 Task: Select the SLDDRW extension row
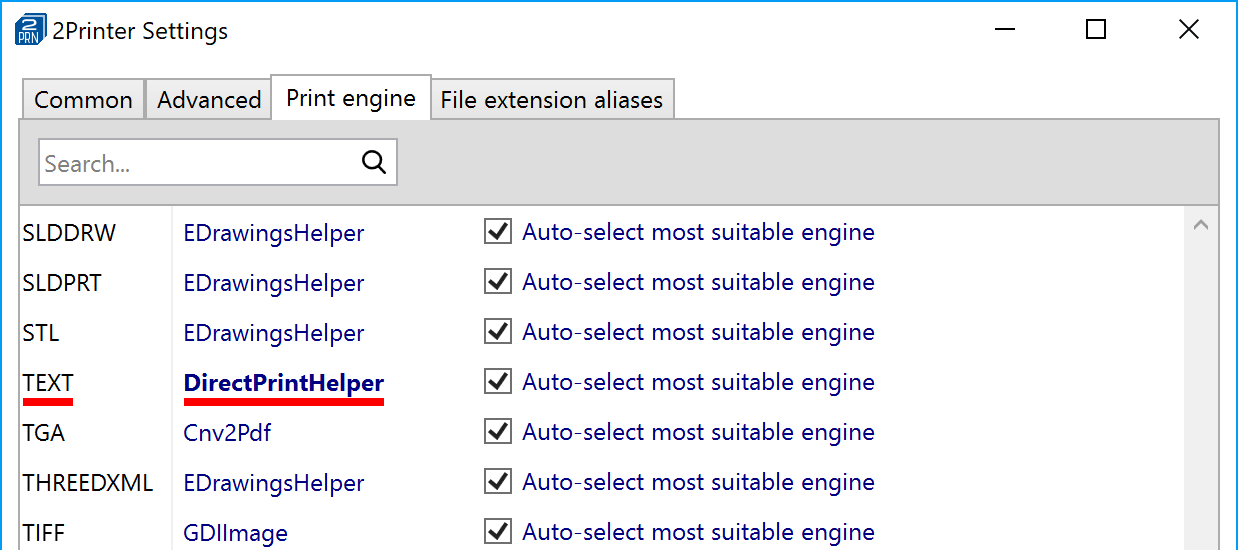tap(69, 233)
